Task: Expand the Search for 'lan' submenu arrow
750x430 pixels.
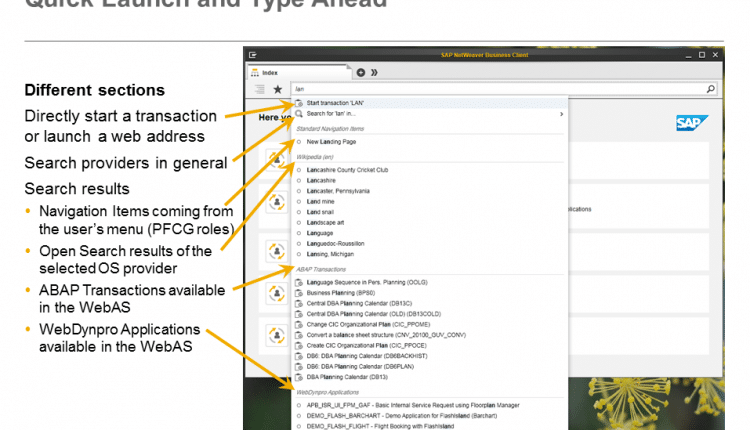Action: coord(562,114)
